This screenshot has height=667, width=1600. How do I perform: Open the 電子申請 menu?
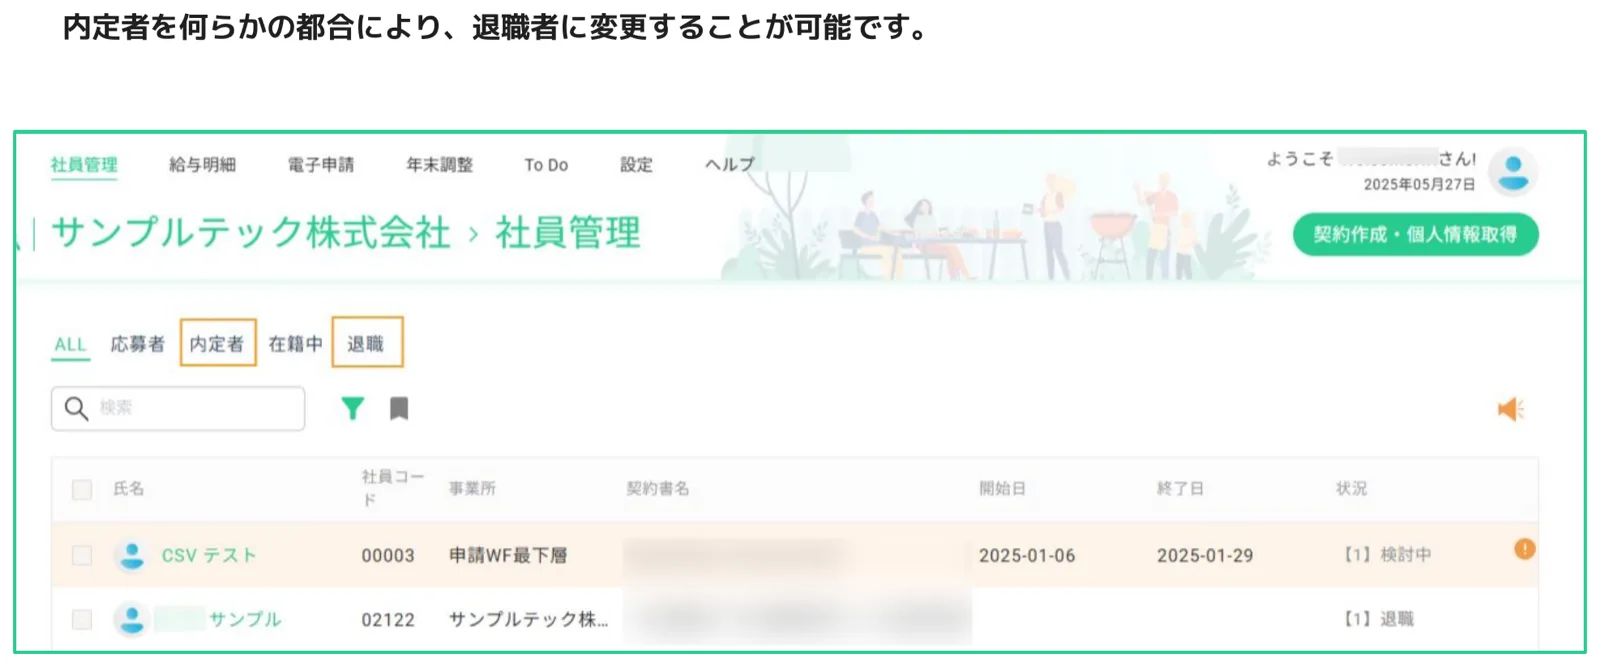[321, 165]
